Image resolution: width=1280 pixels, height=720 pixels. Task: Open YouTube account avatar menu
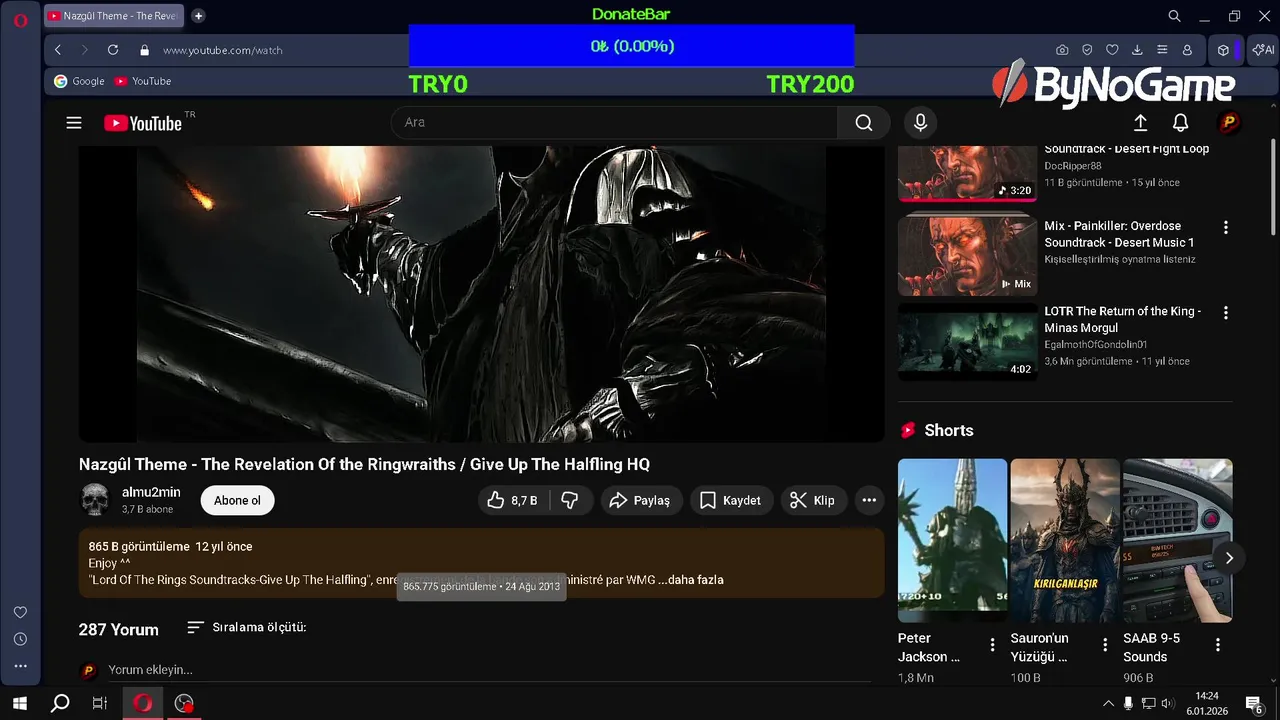[1229, 123]
